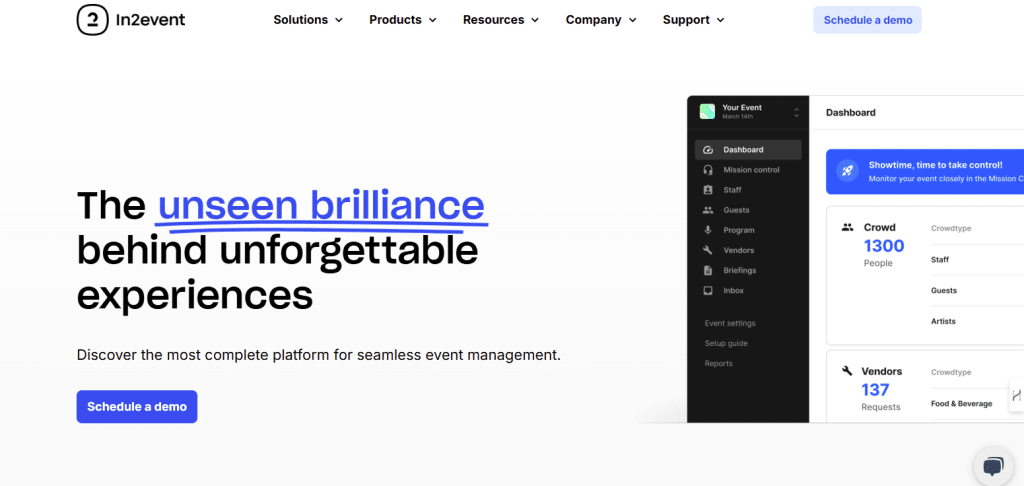Select the Program microphone icon

tap(707, 230)
